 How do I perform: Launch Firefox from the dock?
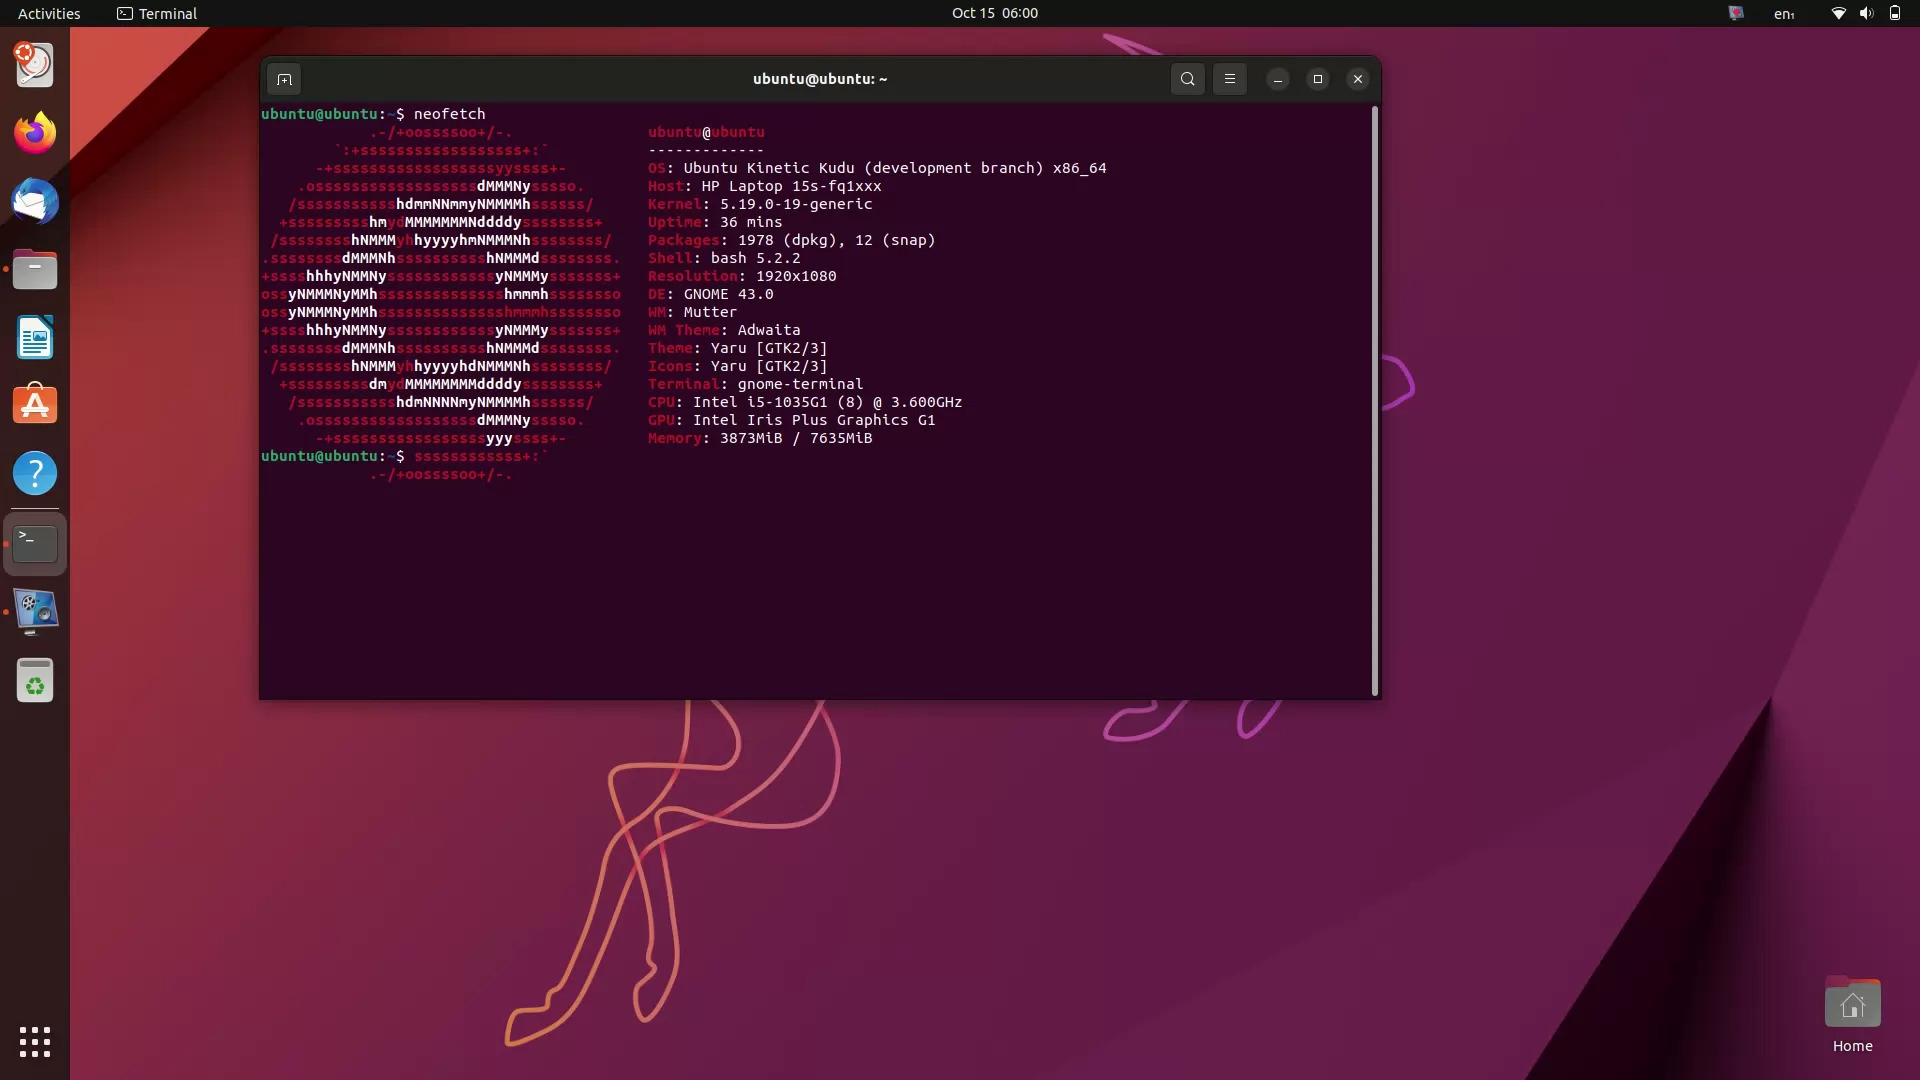35,133
